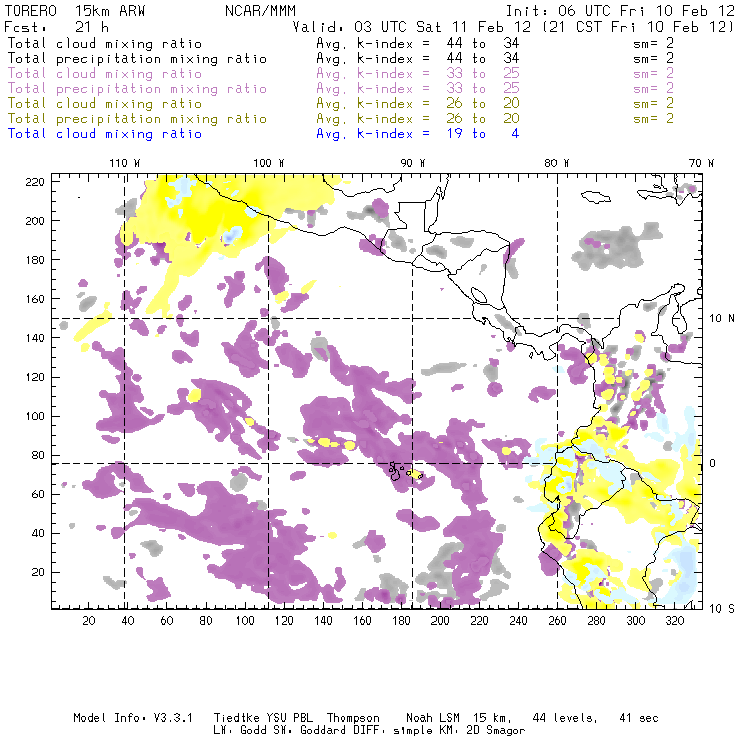Screen dimensions: 740x740
Task: Click the black 'Total cloud mixing ratio' legend label
Action: [x=105, y=43]
